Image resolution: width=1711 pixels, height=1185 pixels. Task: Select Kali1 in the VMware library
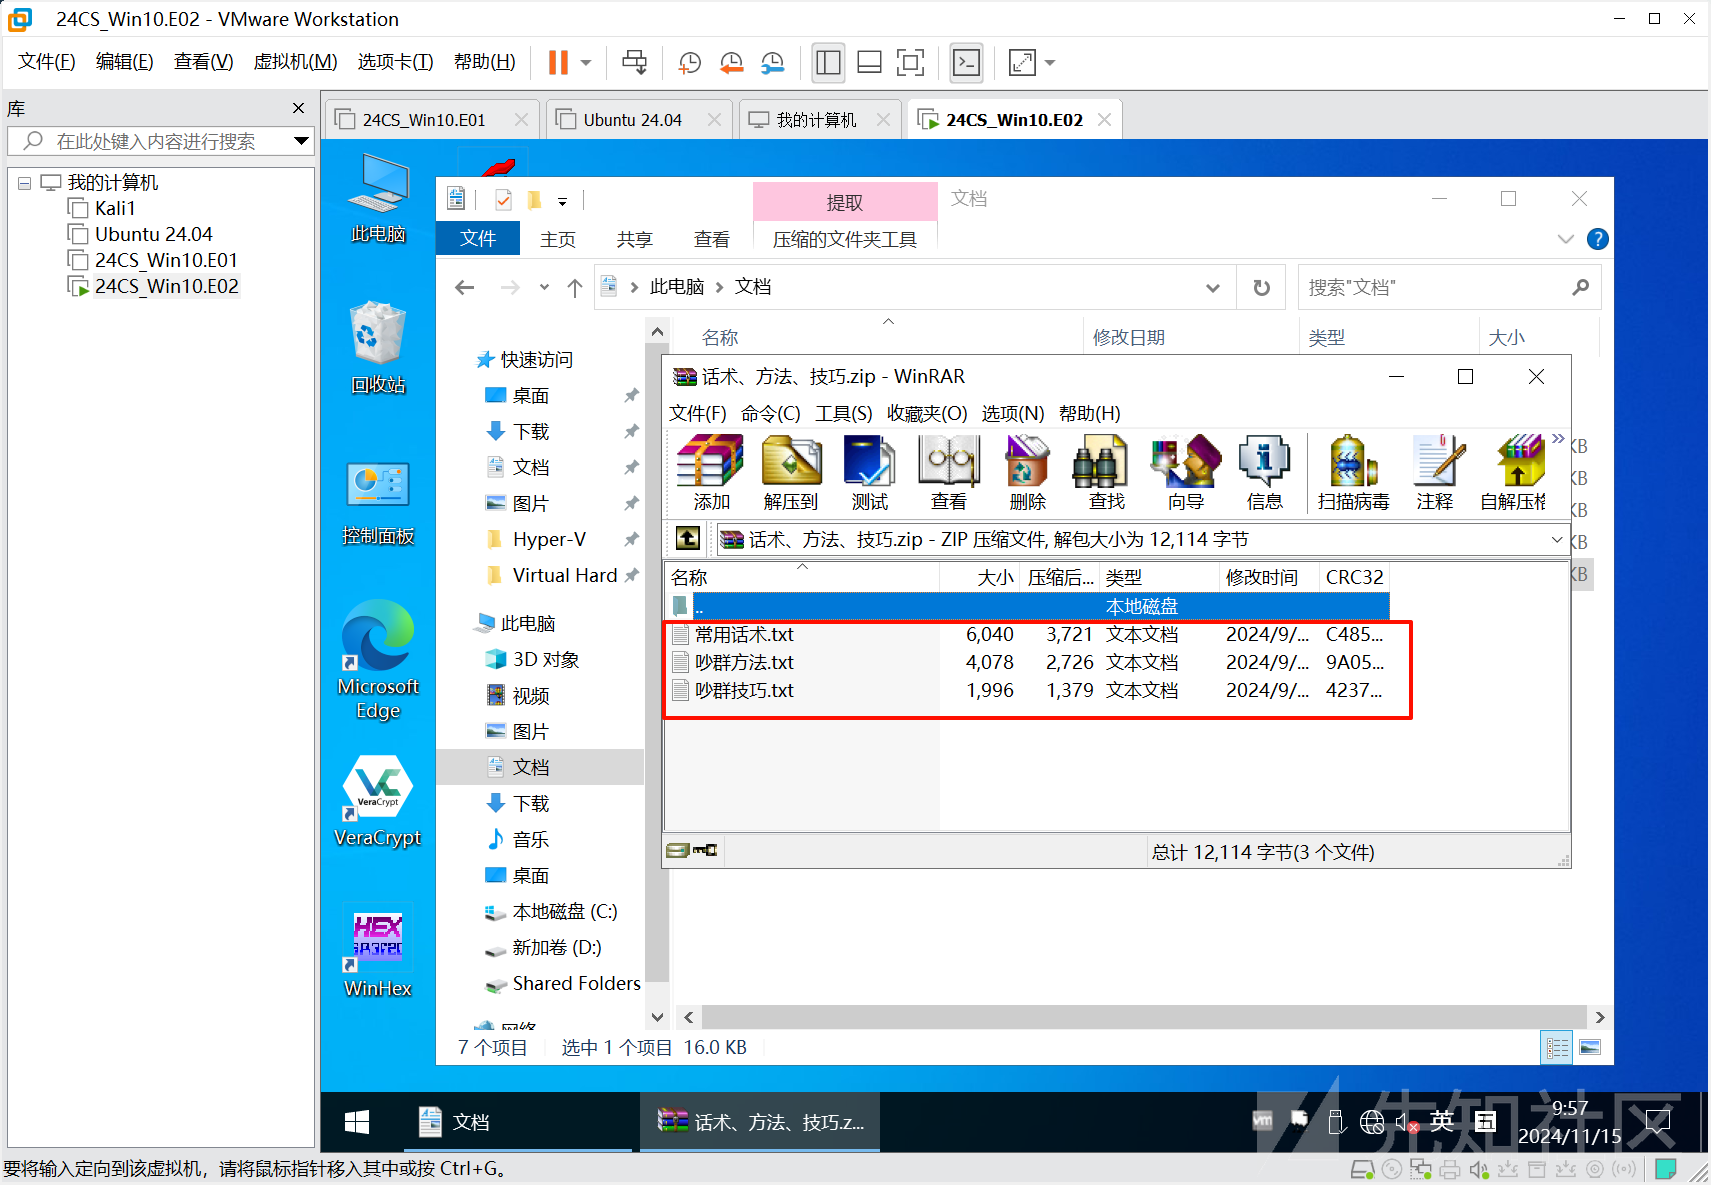pyautogui.click(x=114, y=208)
